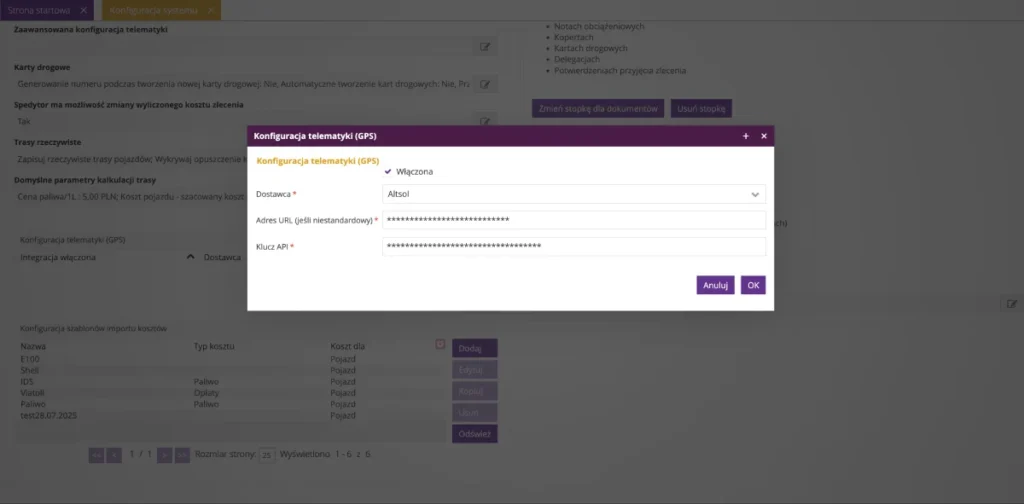1024x504 pixels.
Task: Switch to the Strona startowa tab
Action: (39, 10)
